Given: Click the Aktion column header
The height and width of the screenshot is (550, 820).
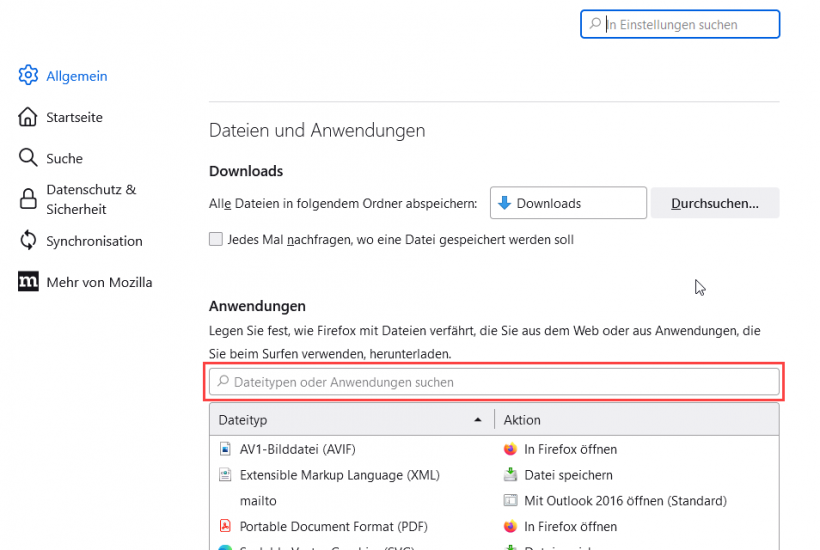Looking at the screenshot, I should (636, 420).
